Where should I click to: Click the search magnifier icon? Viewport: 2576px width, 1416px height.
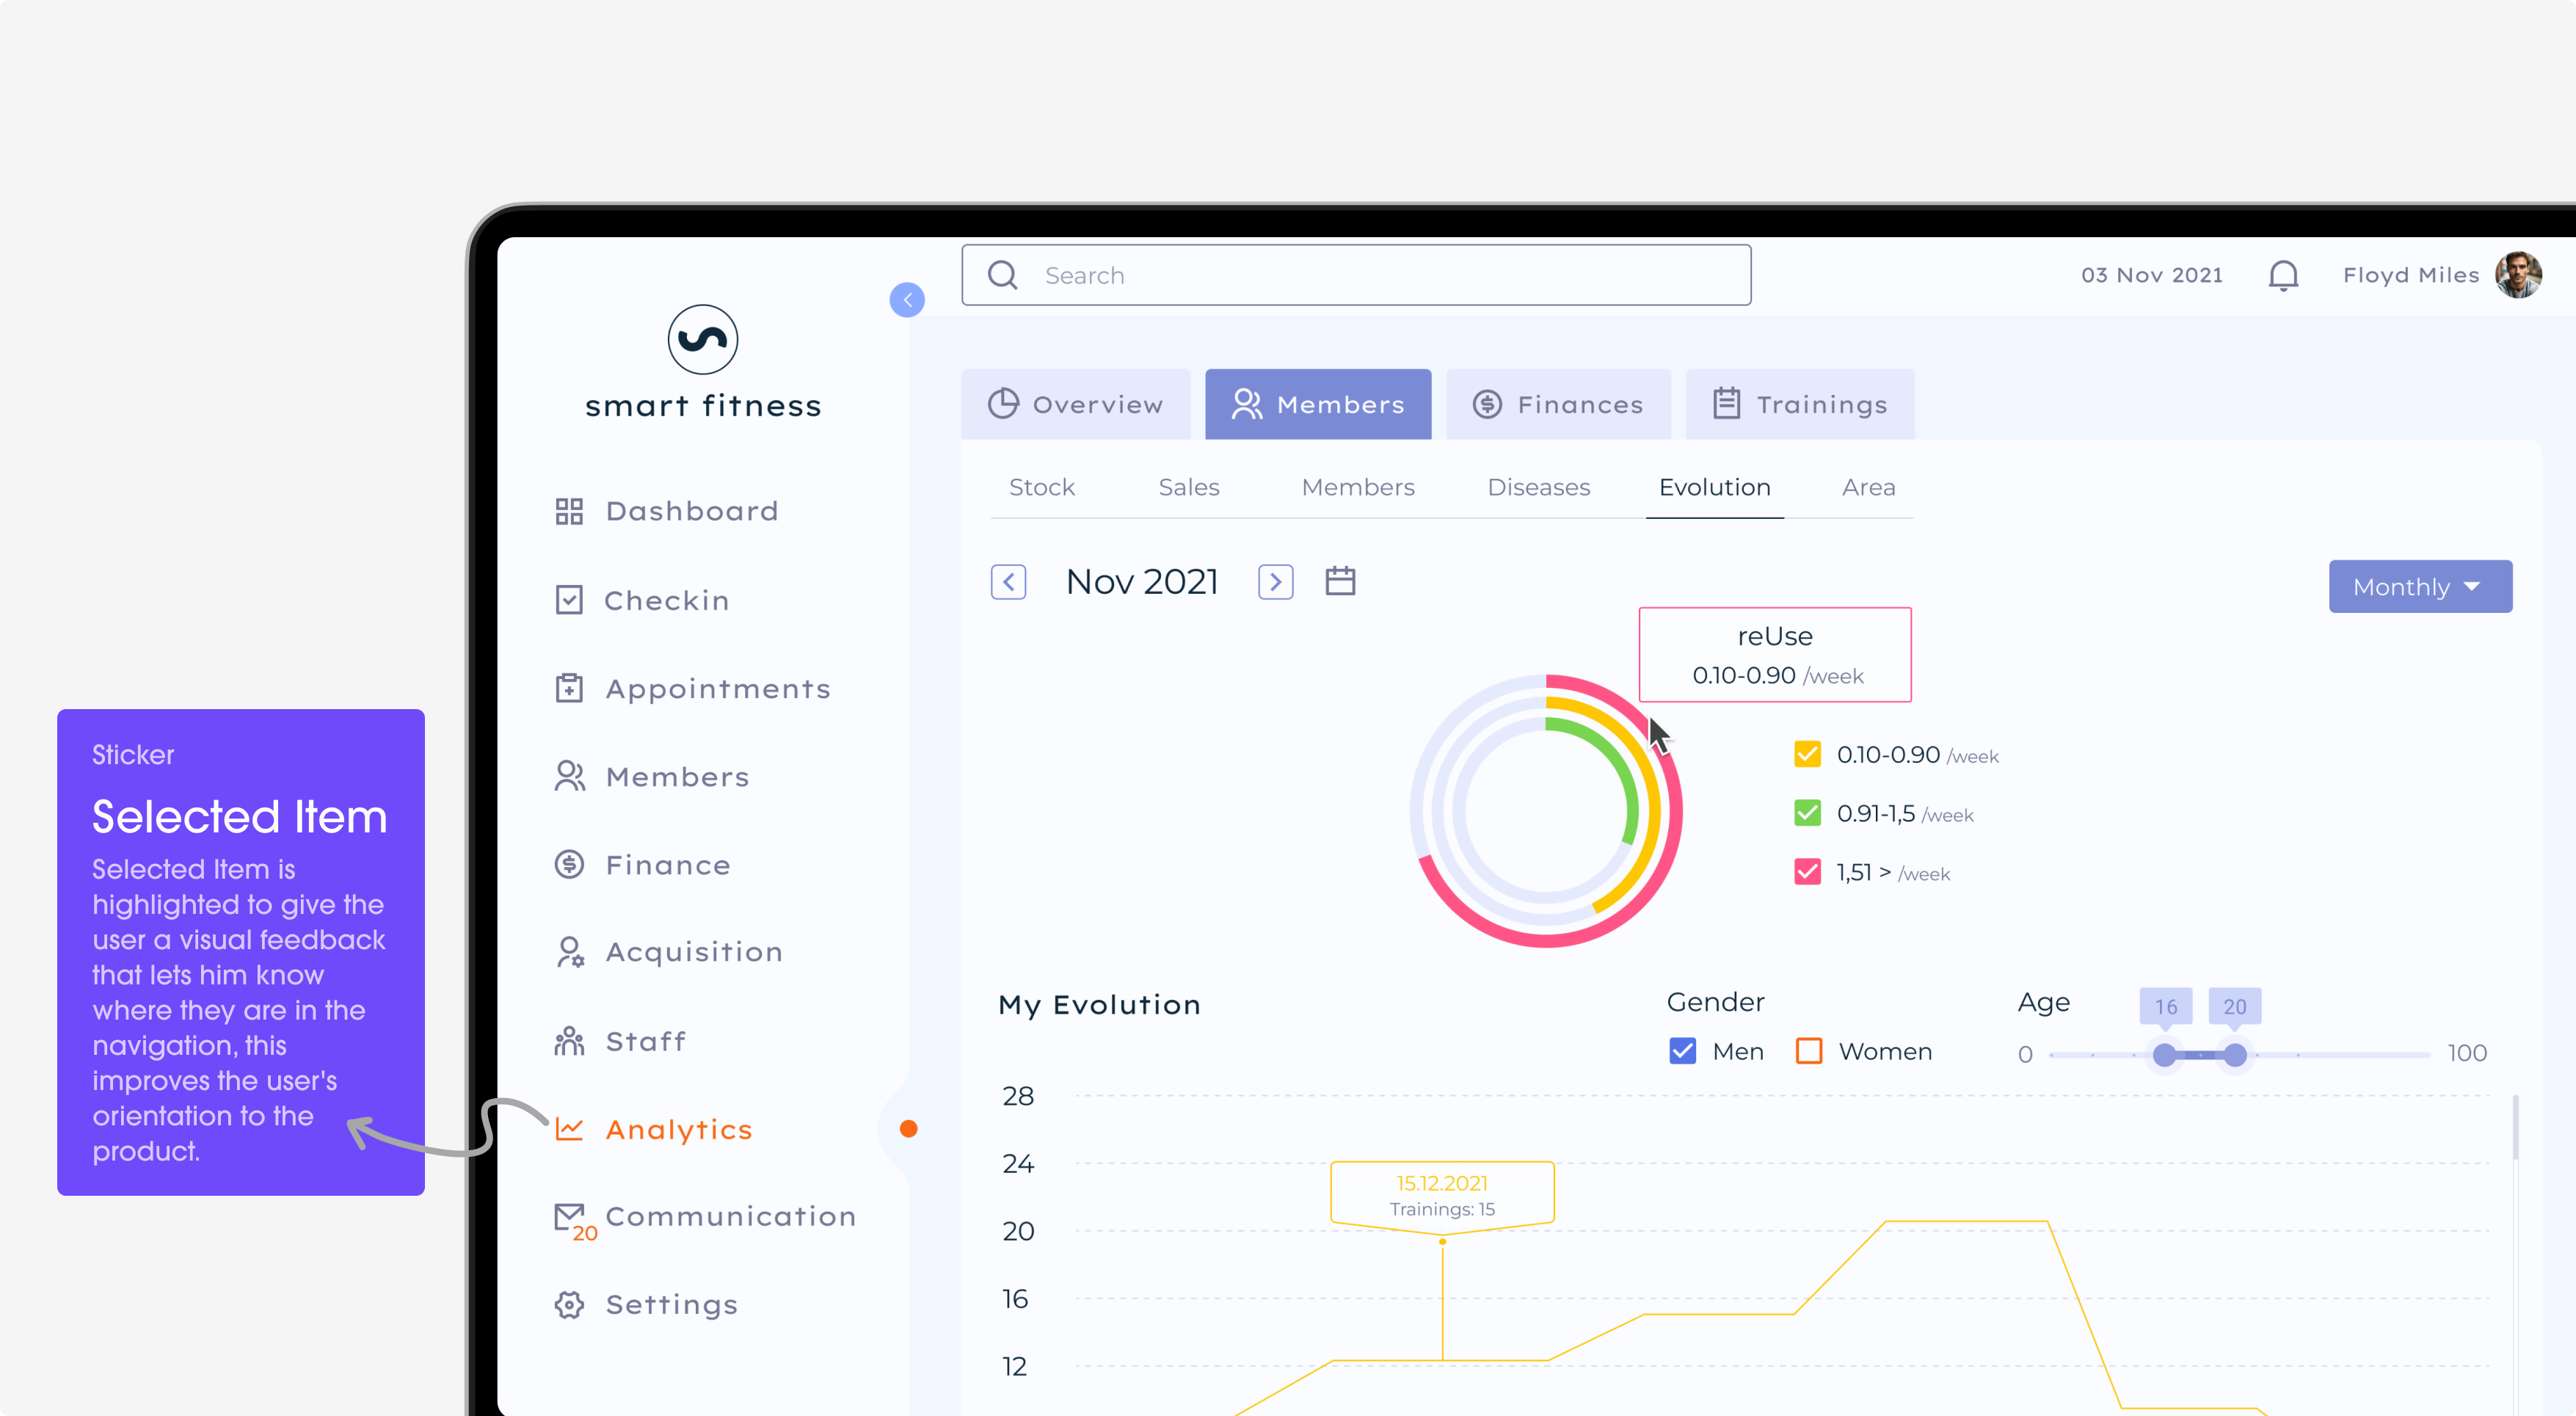(x=1002, y=275)
